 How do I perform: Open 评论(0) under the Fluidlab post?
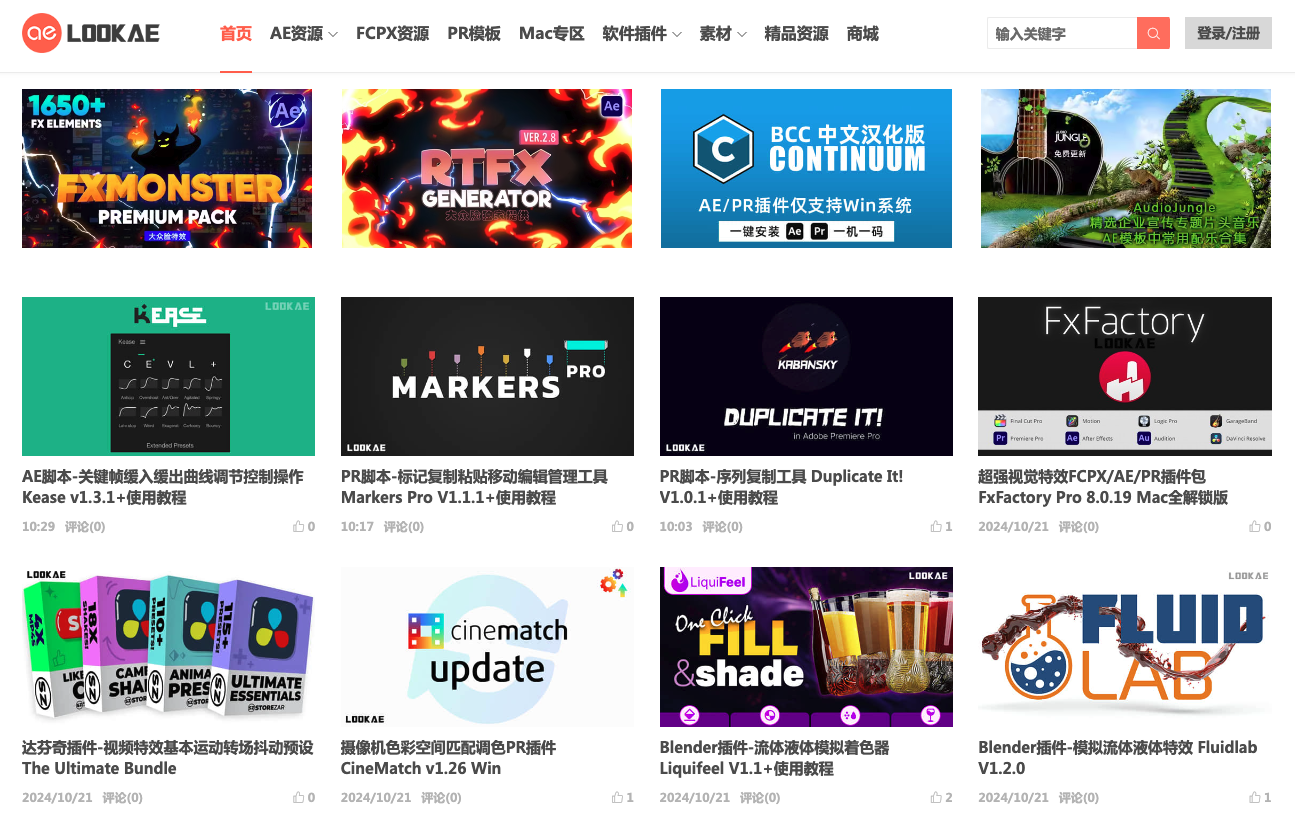point(1078,798)
